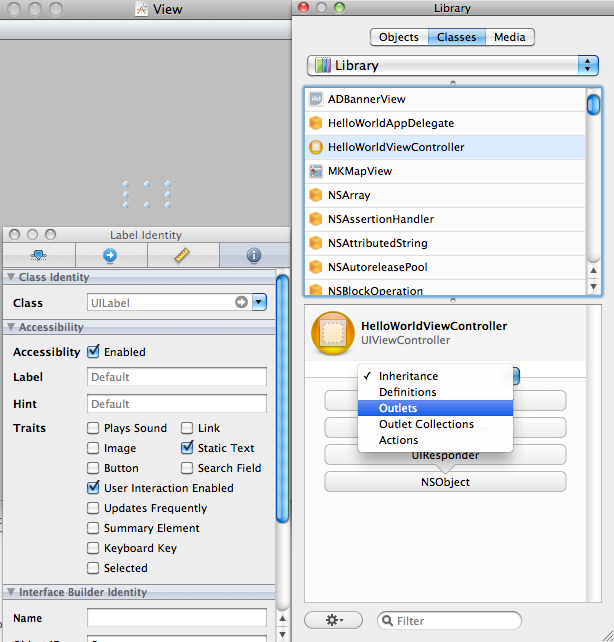The image size is (614, 642).
Task: Click the Accessibility Hint text field
Action: tap(177, 404)
